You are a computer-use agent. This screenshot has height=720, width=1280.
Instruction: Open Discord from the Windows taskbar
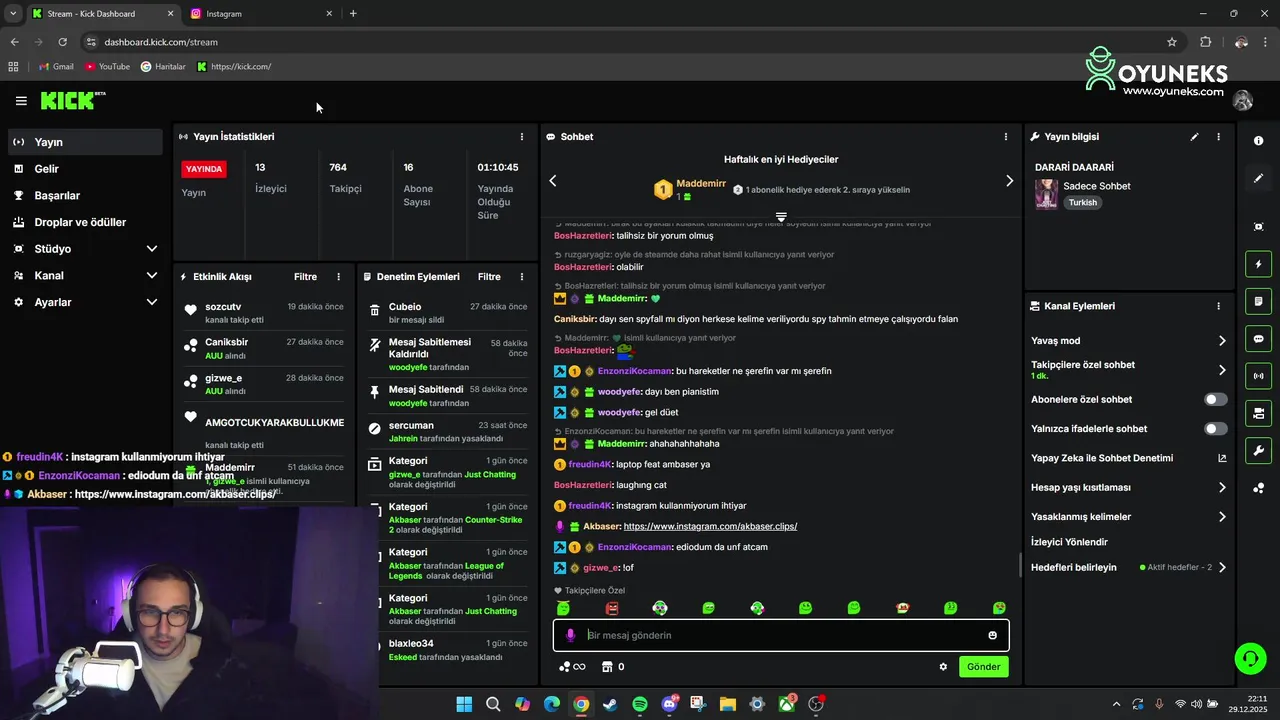[670, 704]
